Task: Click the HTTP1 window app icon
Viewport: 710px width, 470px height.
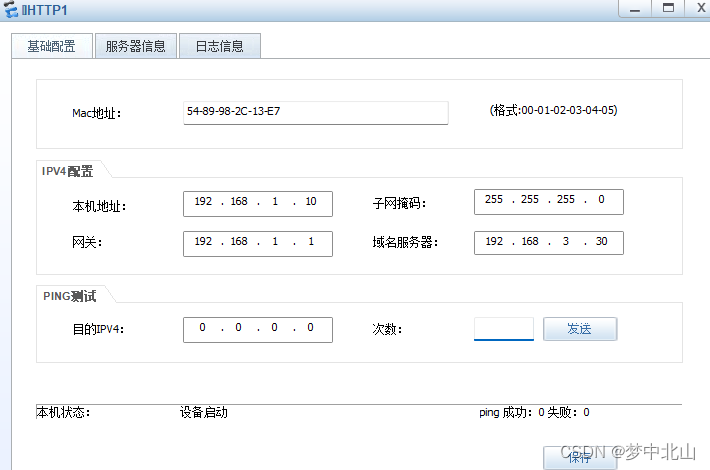Action: click(x=11, y=9)
